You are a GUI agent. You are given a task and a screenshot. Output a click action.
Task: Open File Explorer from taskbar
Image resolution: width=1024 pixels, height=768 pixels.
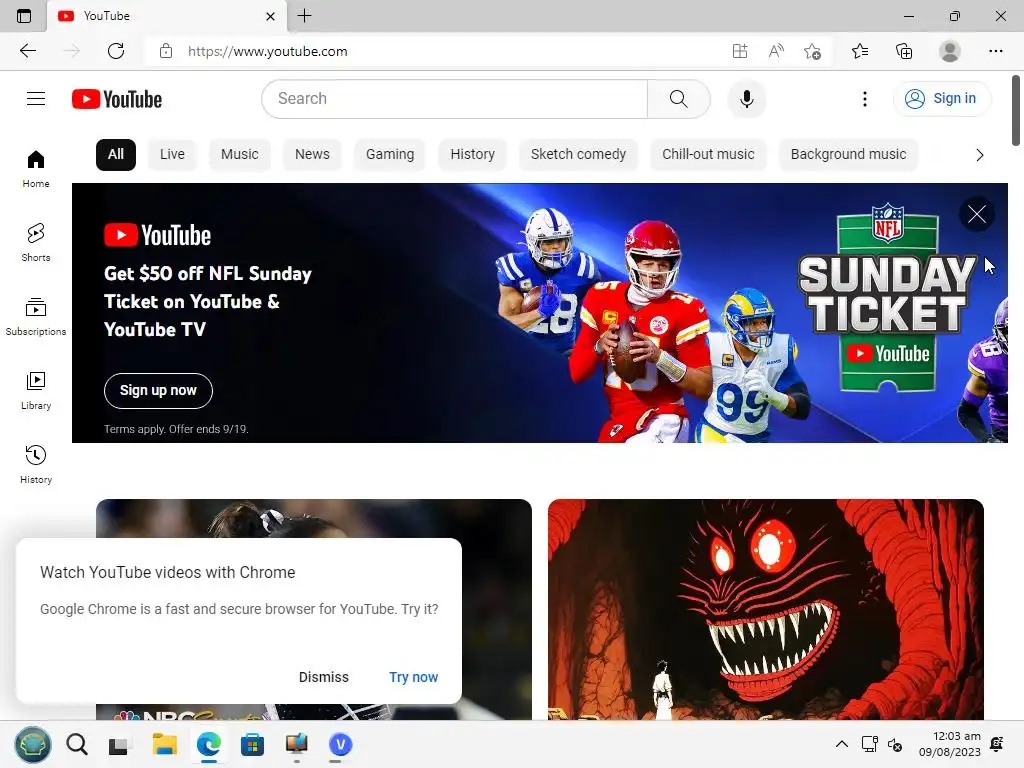coord(165,744)
